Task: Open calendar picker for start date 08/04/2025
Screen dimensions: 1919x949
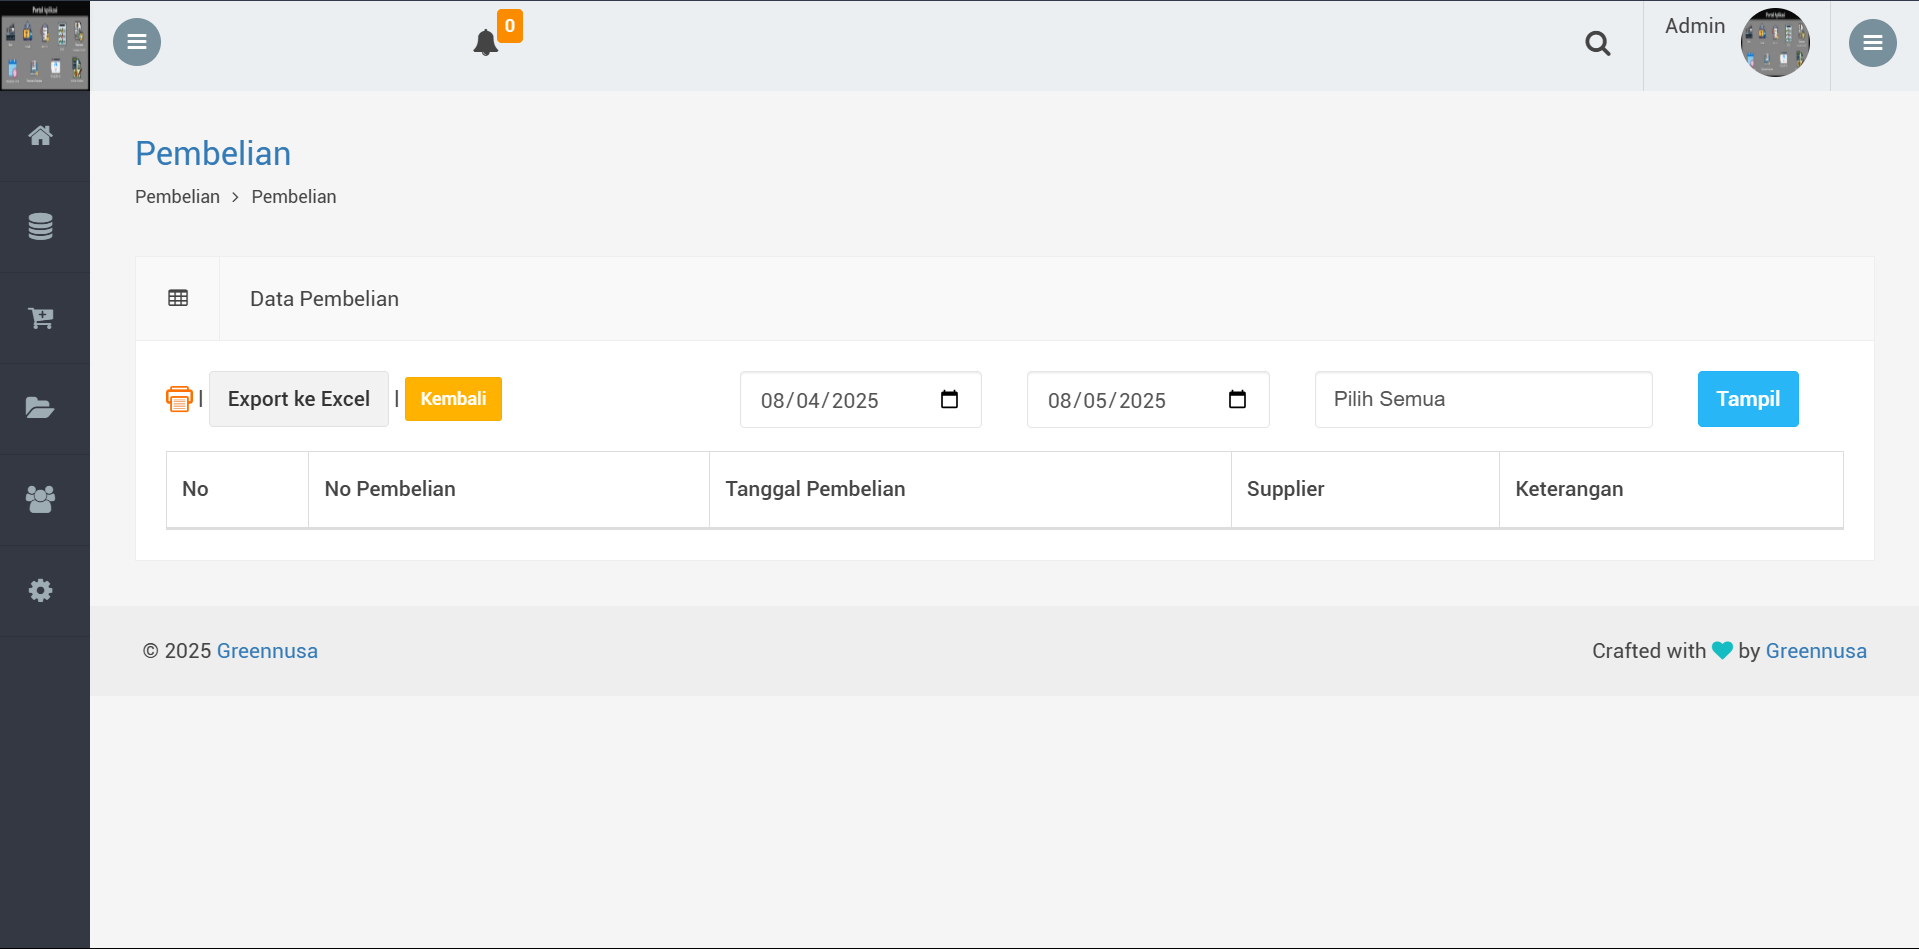Action: [x=949, y=400]
